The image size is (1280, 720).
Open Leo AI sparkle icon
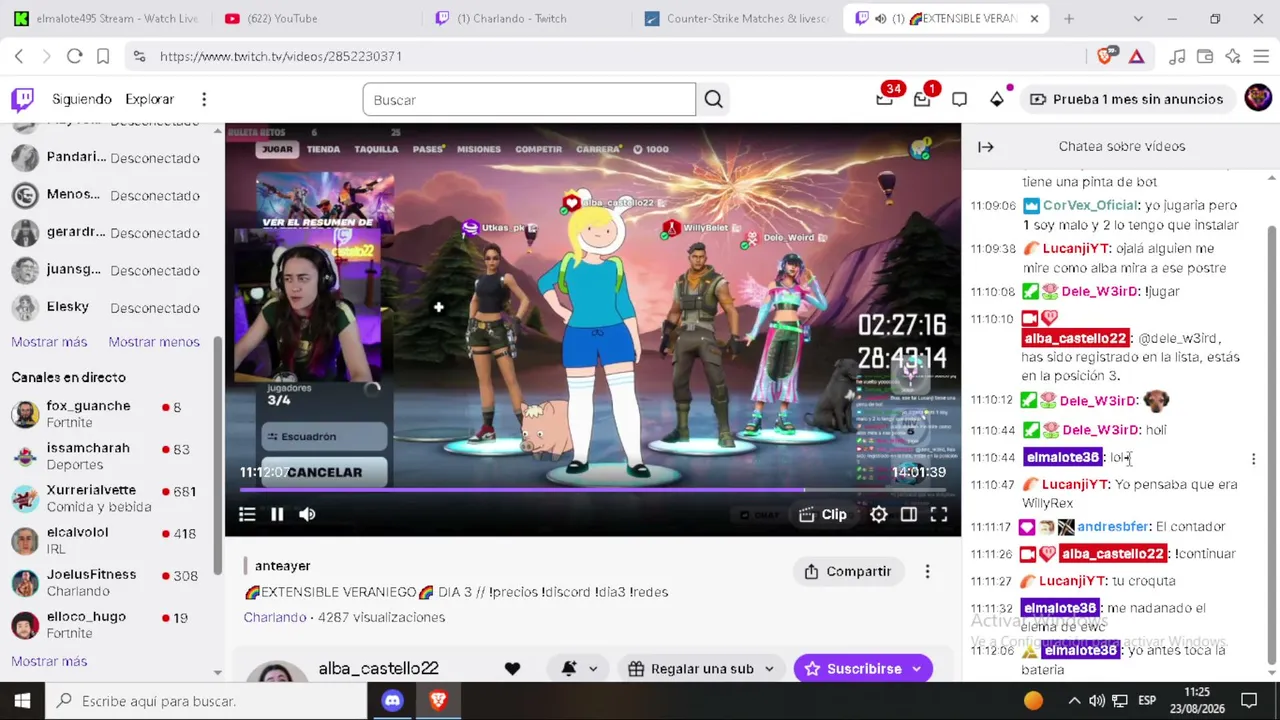[1233, 56]
